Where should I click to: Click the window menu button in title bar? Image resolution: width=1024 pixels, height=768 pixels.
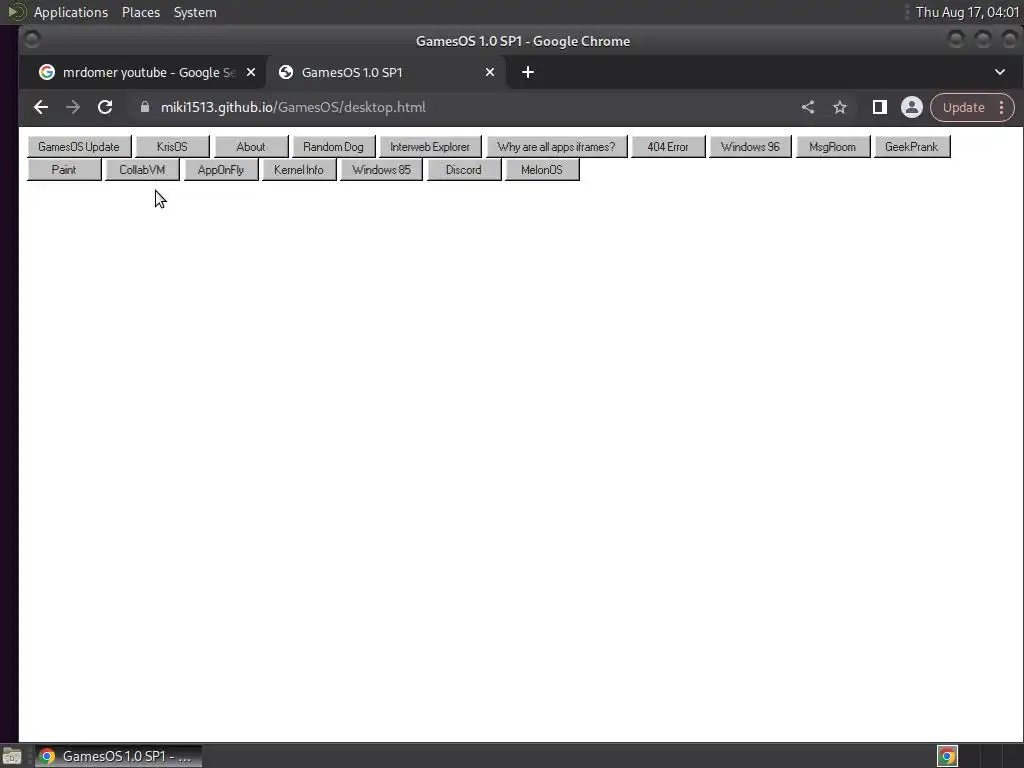click(x=31, y=40)
